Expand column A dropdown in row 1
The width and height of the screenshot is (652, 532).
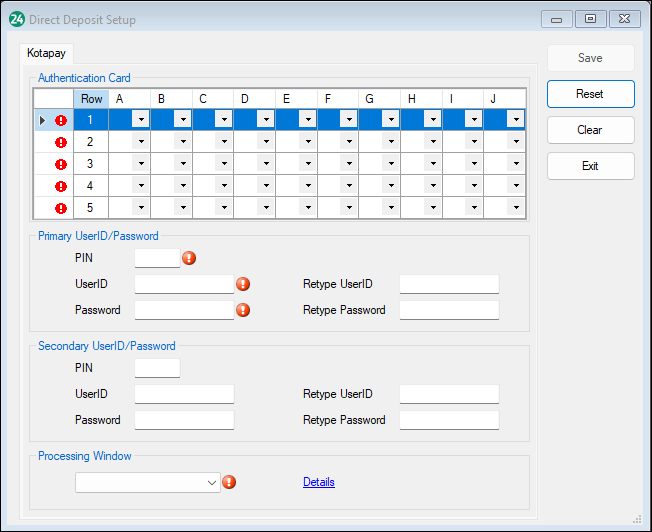click(140, 120)
